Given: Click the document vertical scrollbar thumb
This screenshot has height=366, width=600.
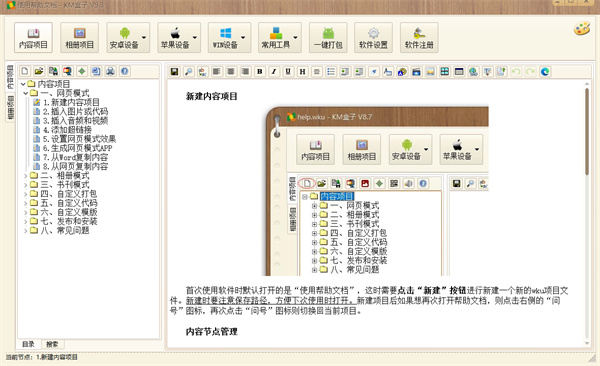Looking at the screenshot, I should [587, 131].
